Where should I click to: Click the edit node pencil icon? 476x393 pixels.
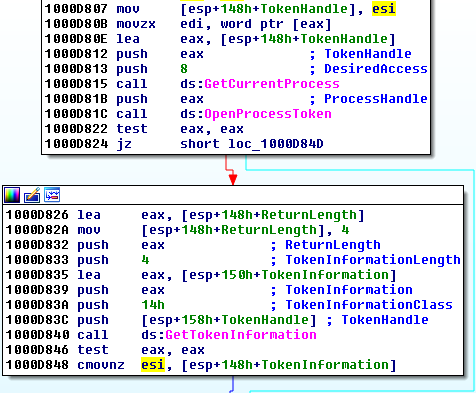tap(32, 195)
